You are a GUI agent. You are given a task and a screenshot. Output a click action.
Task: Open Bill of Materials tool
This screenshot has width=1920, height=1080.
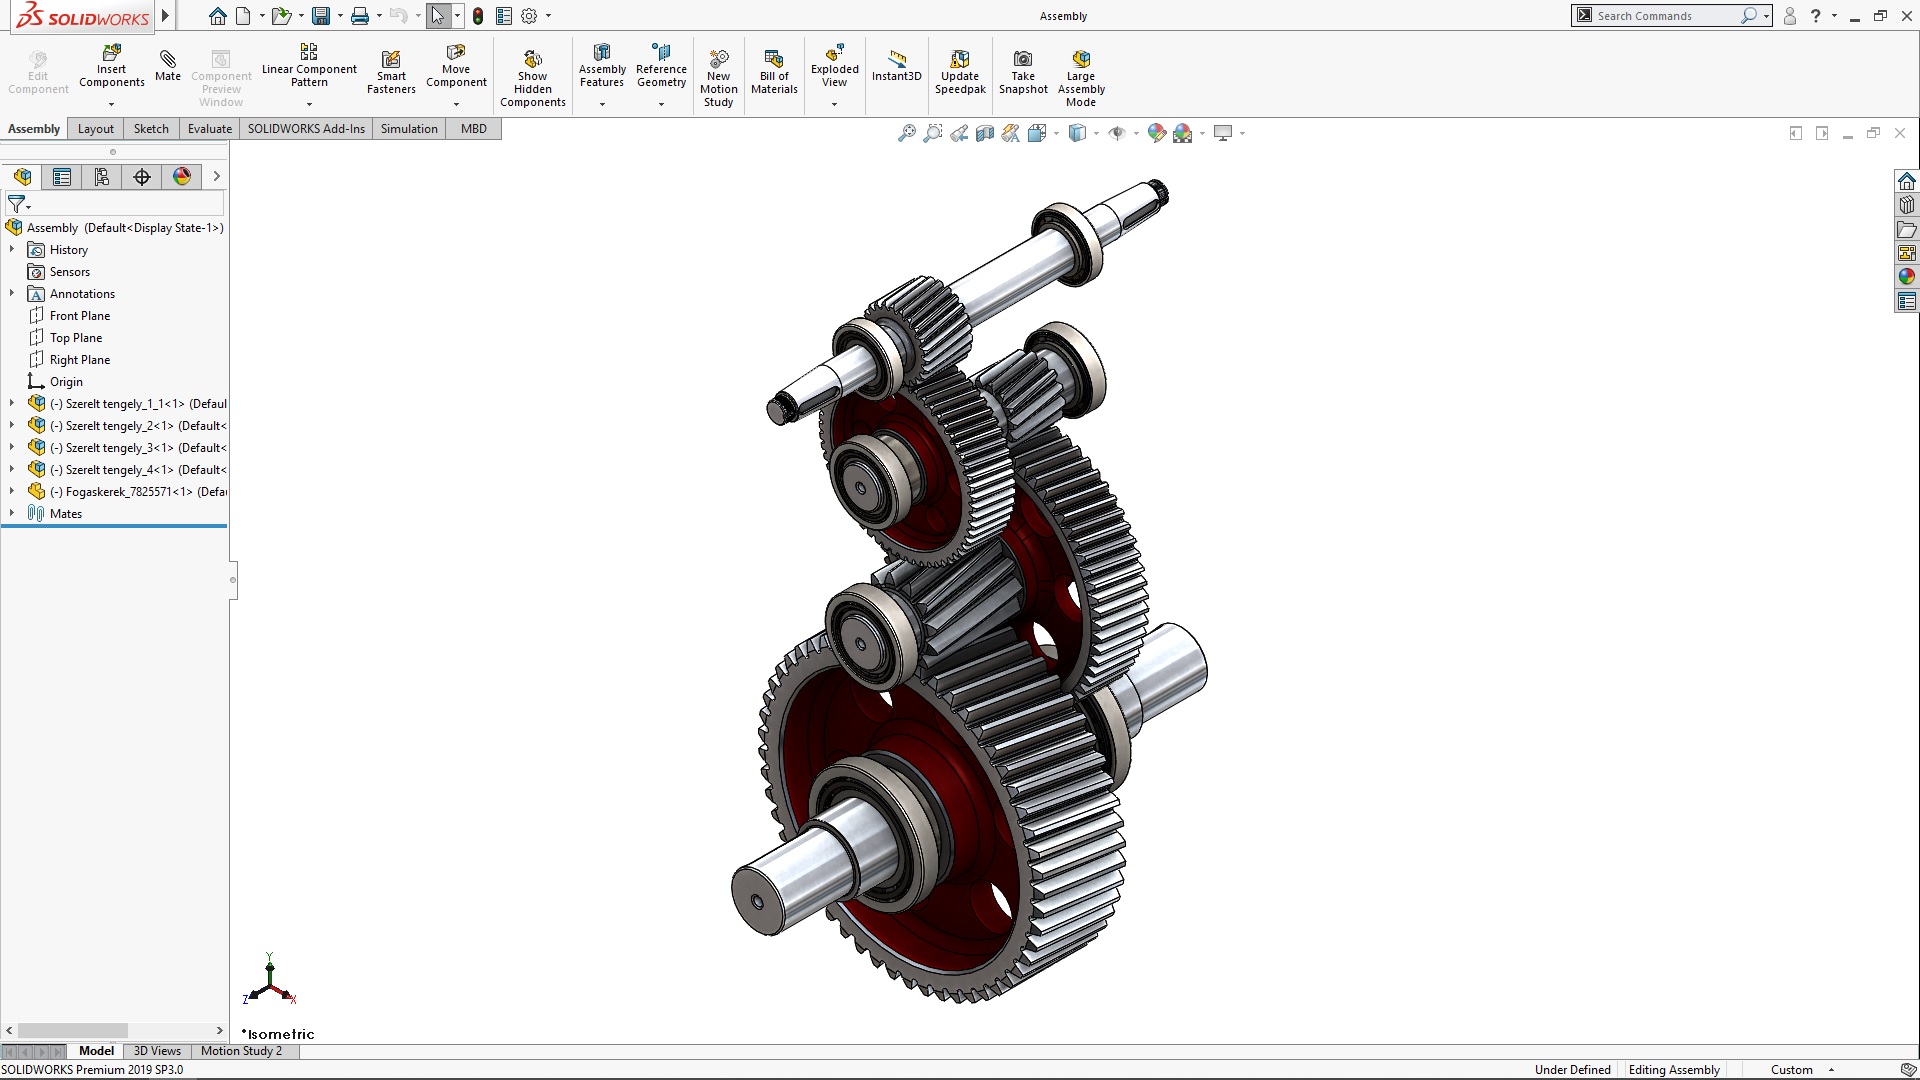pyautogui.click(x=774, y=59)
